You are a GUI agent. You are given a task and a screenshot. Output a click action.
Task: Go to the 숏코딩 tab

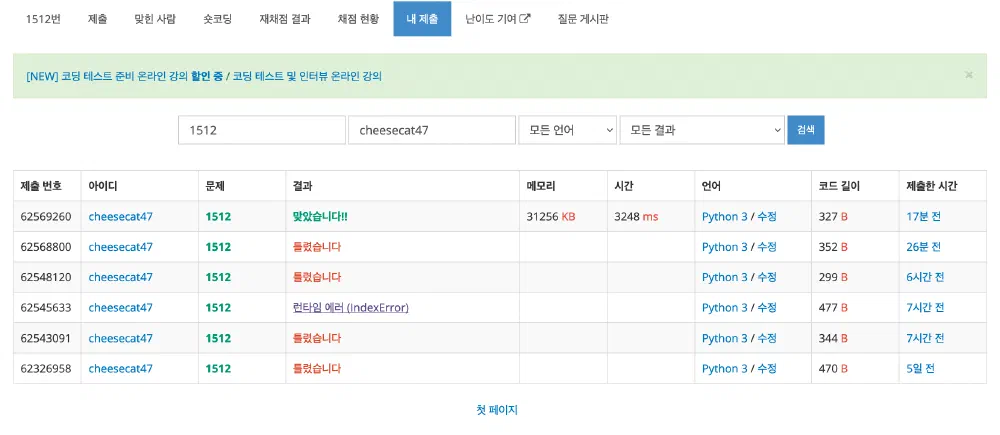coord(217,18)
